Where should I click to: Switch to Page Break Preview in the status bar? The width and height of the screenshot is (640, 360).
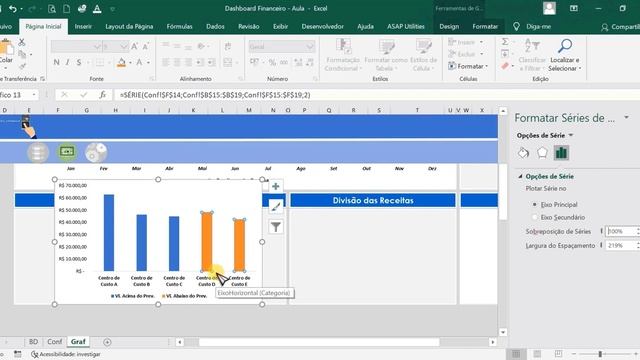(558, 354)
